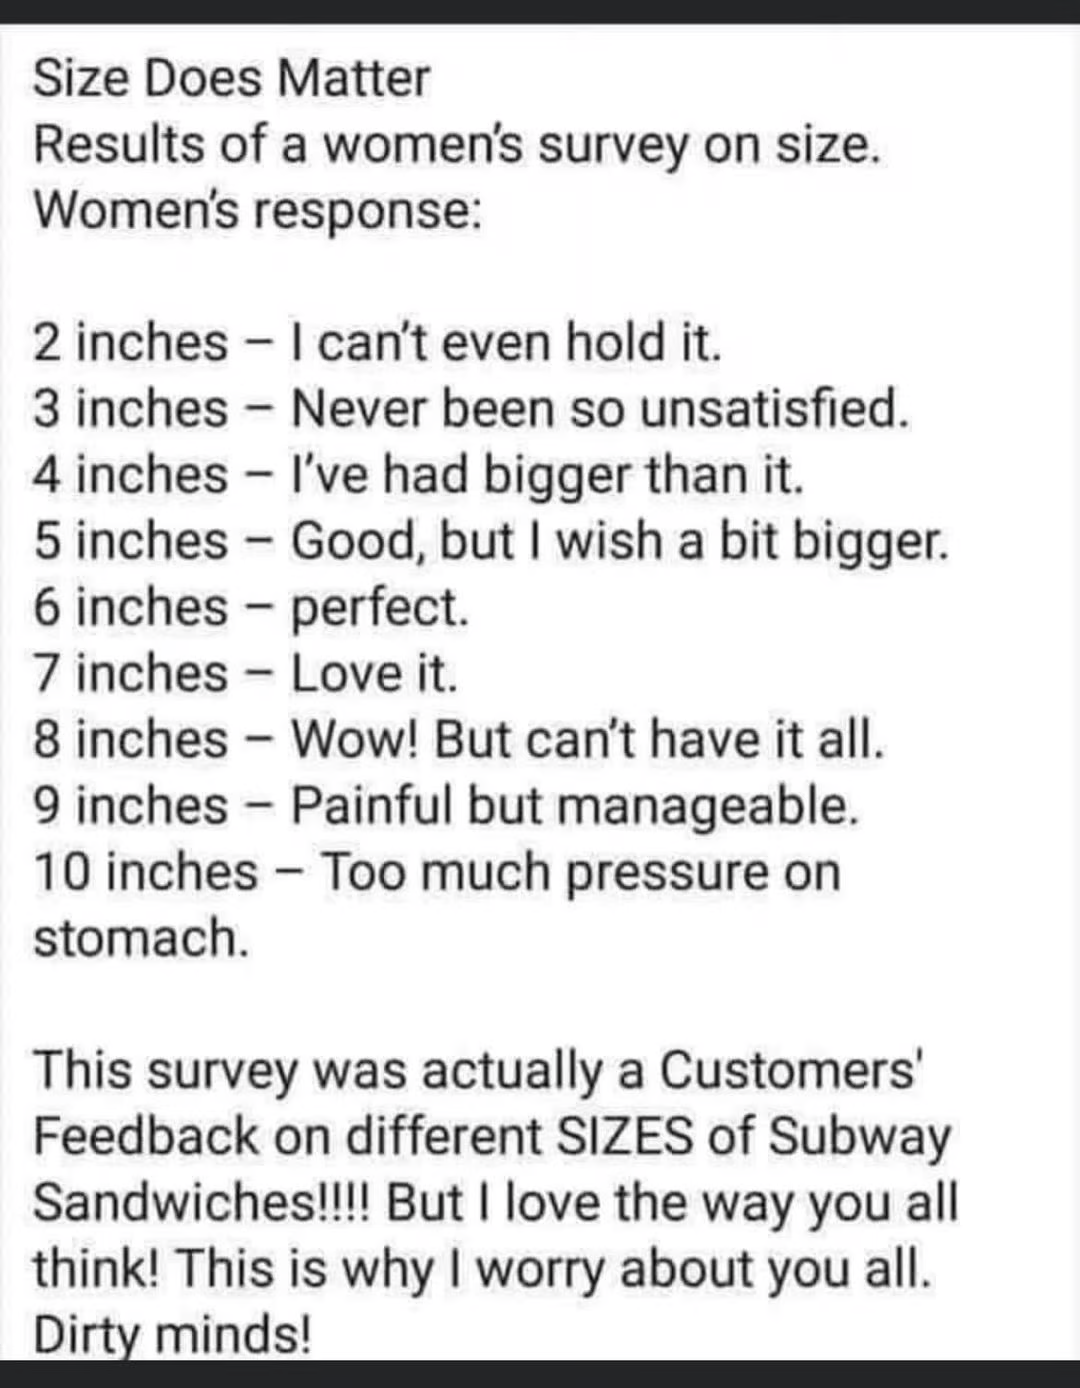Viewport: 1080px width, 1388px height.
Task: Select the "4 inches" response line
Action: [x=418, y=475]
